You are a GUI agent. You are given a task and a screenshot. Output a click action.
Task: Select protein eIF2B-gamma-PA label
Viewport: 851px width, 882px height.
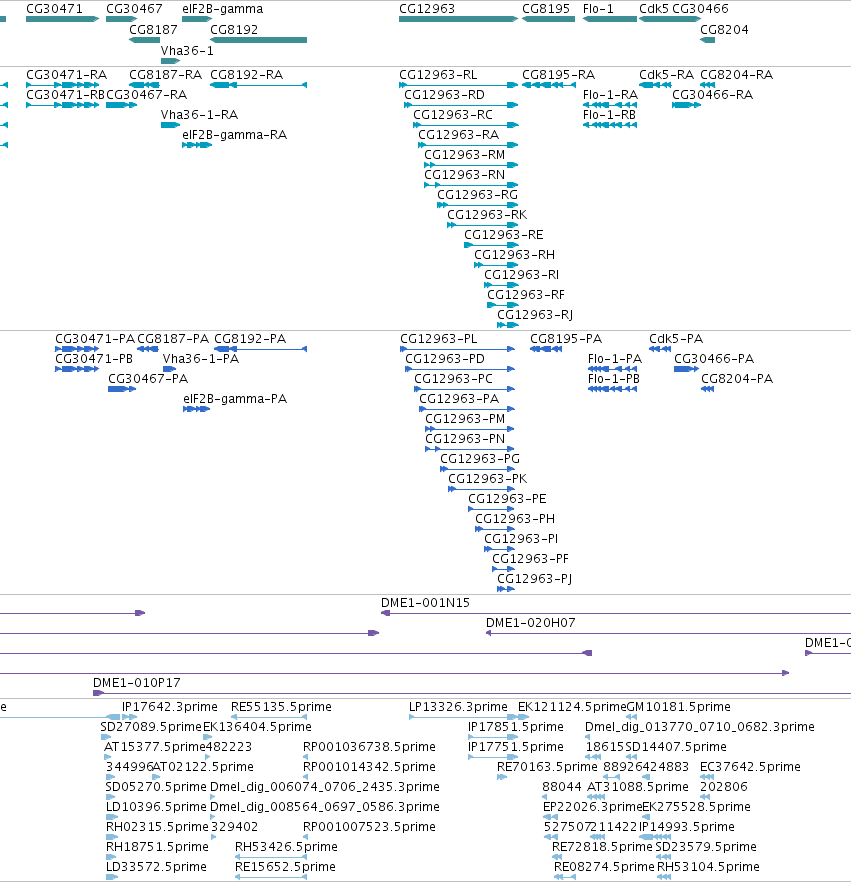[x=235, y=399]
